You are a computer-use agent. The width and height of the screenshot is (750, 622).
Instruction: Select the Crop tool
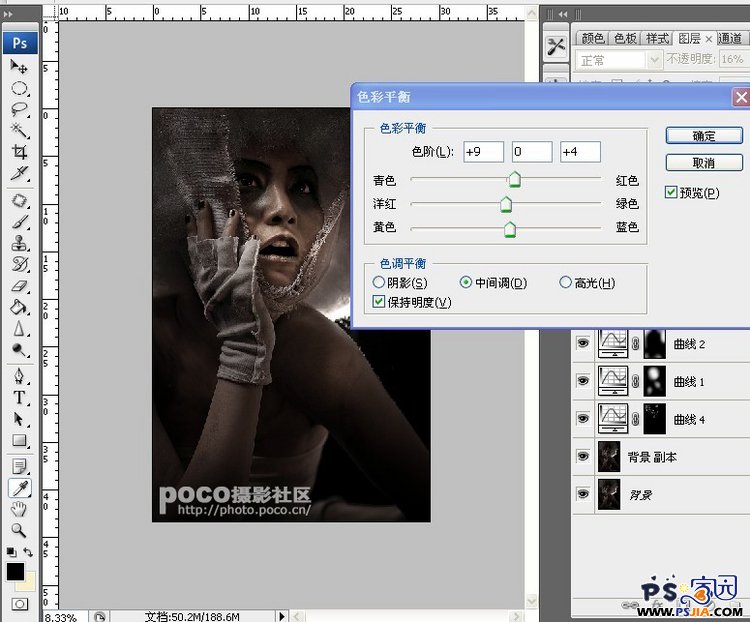click(19, 152)
